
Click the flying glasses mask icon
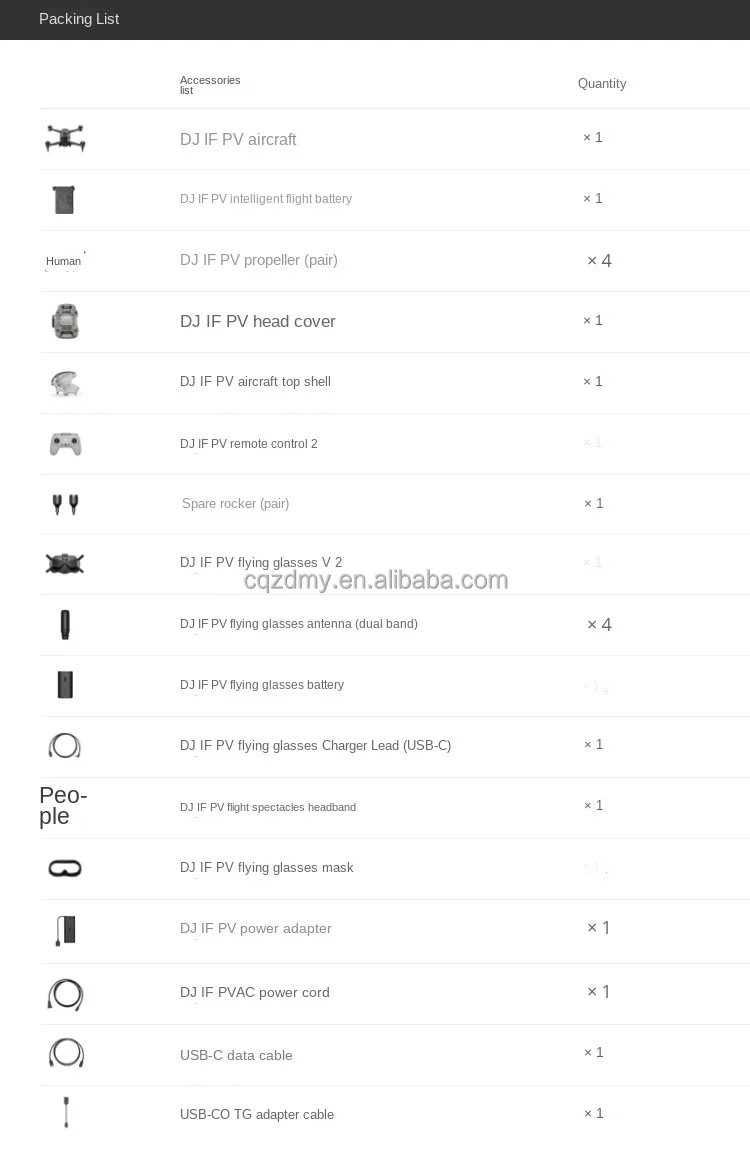(x=65, y=868)
